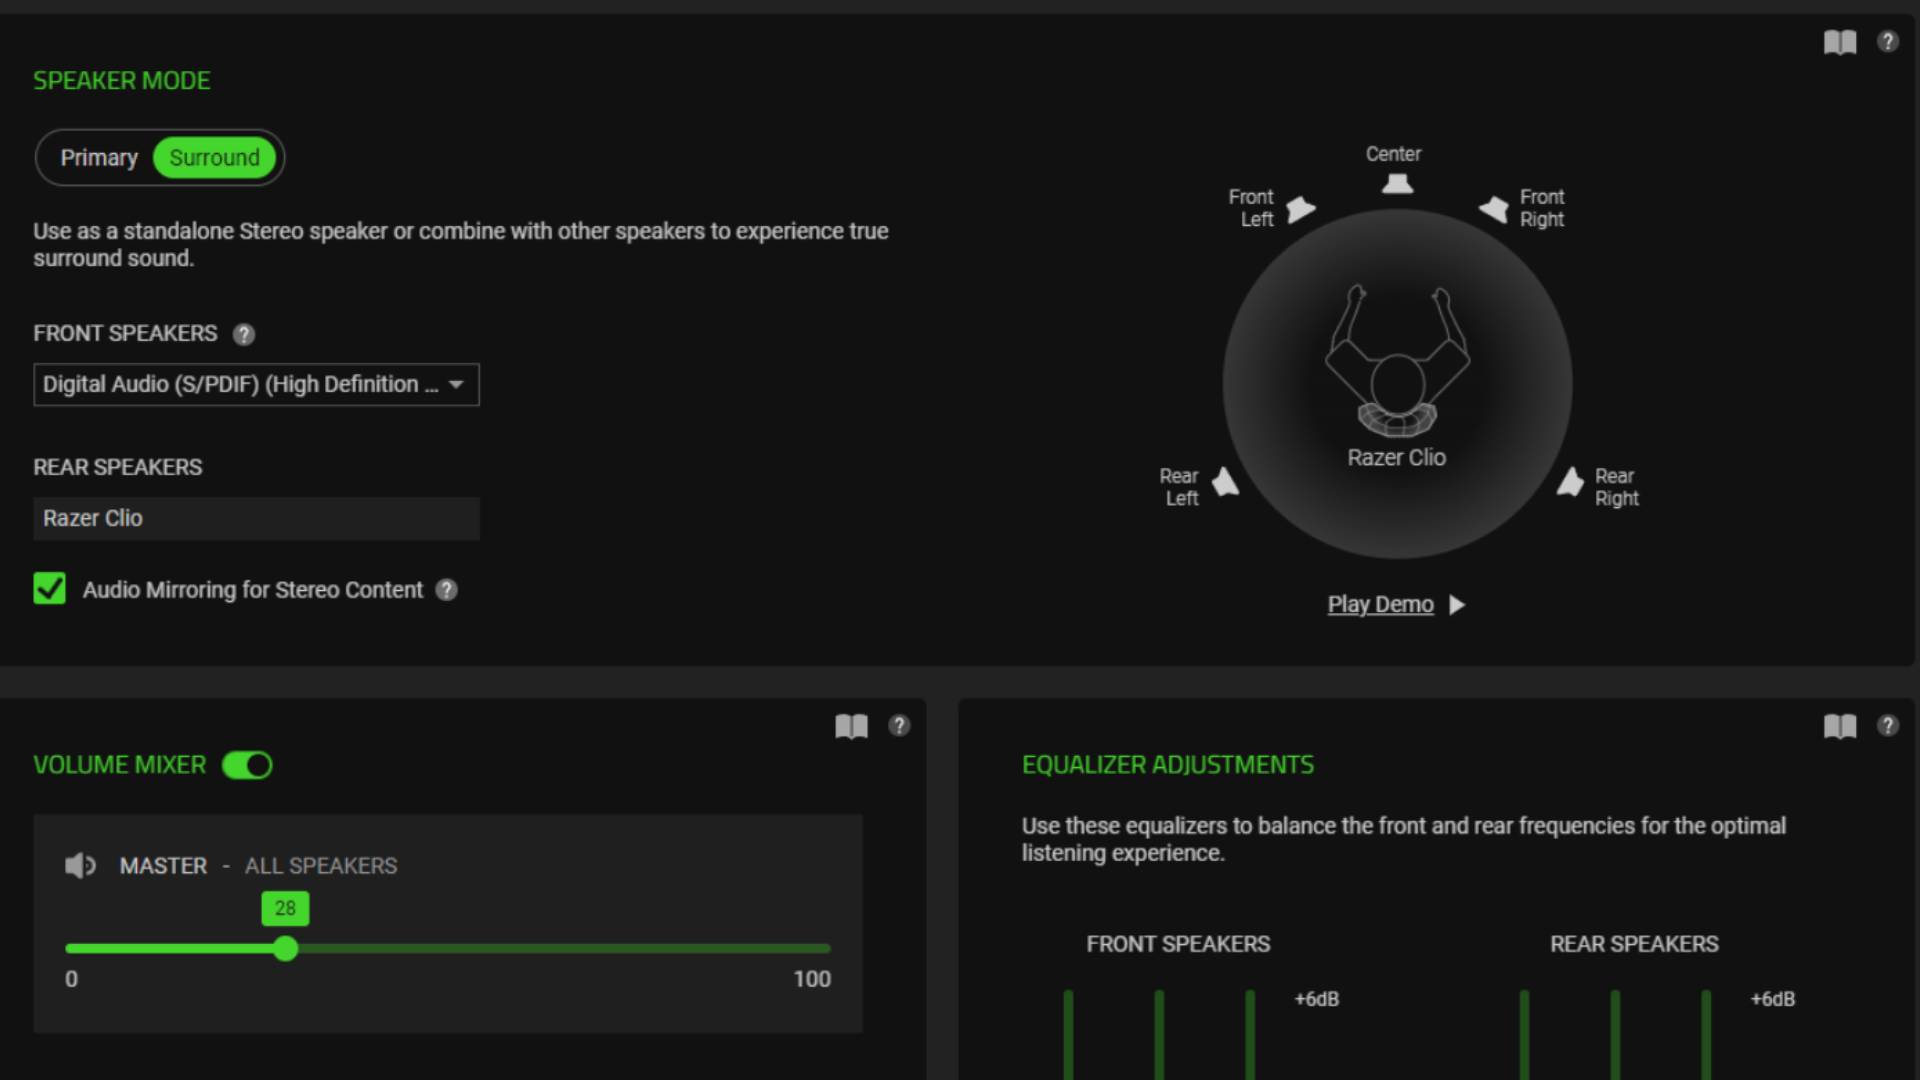Click the Center label in the diagram

[1393, 154]
